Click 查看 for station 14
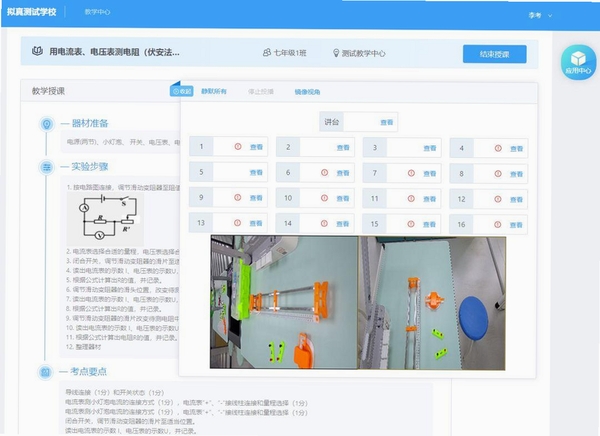Viewport: 600px width, 436px height. [342, 224]
